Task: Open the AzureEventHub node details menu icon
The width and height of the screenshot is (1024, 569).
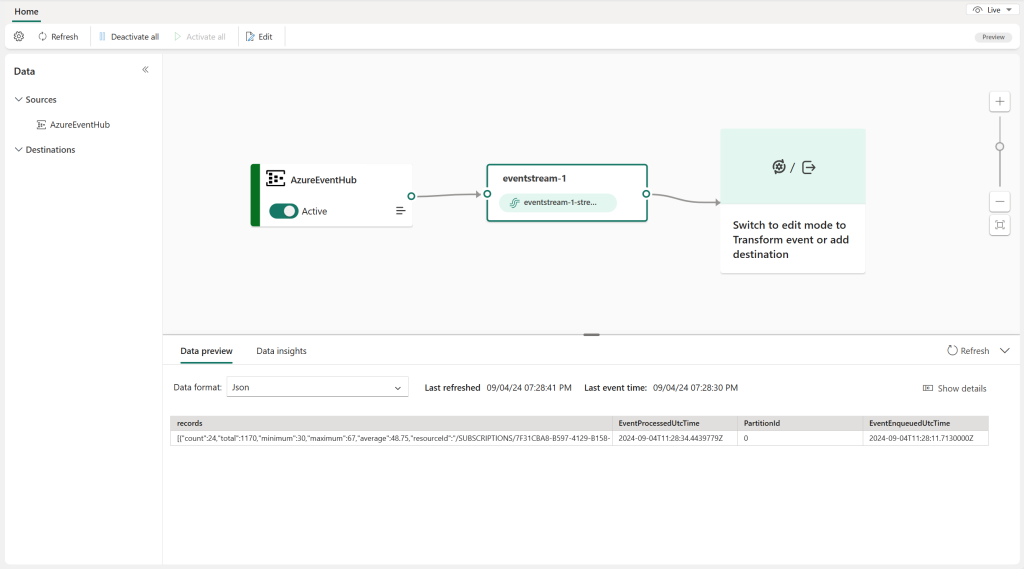Action: [400, 210]
